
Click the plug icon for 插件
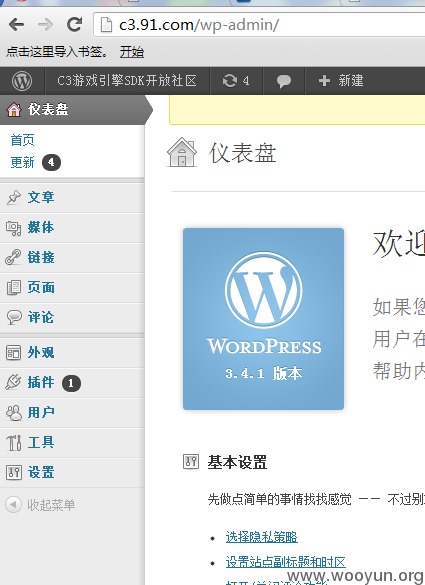coord(13,382)
